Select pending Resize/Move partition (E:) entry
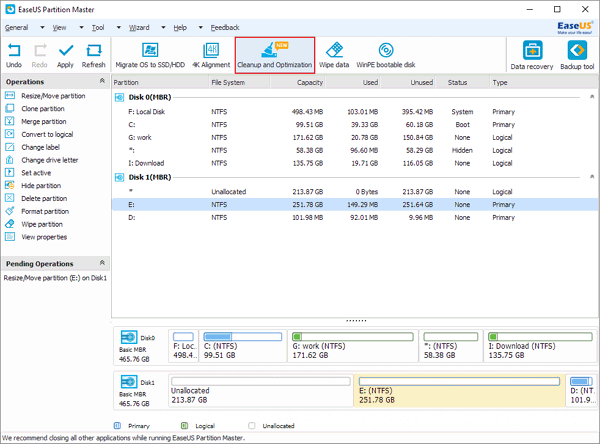Screen dimensions: 600x444 pos(55,278)
